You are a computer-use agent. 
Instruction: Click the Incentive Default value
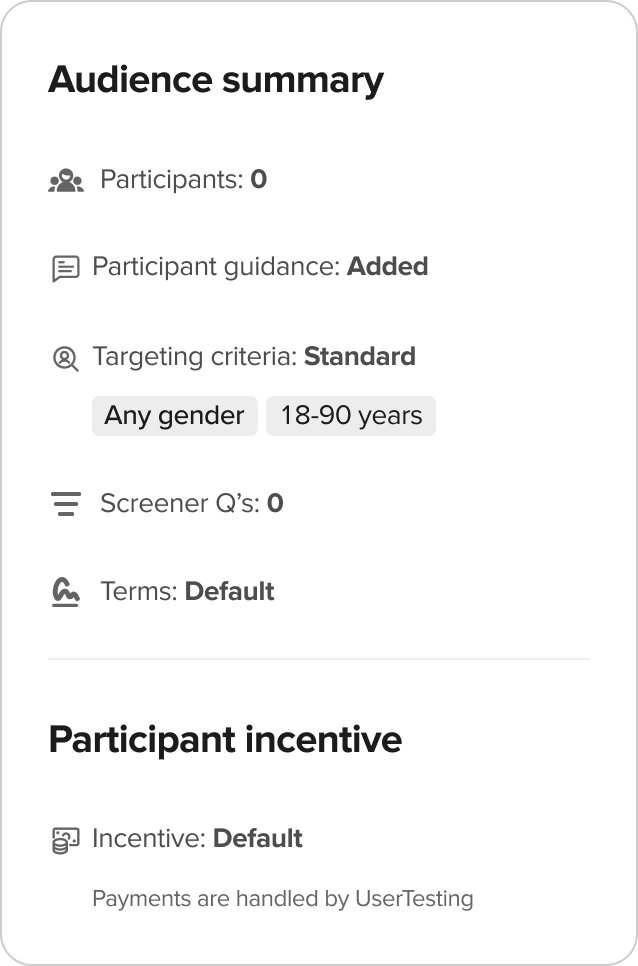(258, 838)
